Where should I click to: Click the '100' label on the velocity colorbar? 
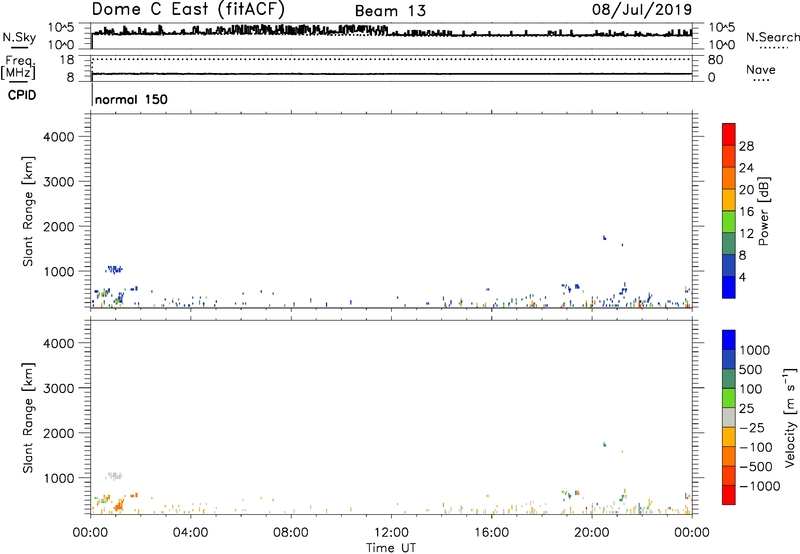click(x=751, y=389)
